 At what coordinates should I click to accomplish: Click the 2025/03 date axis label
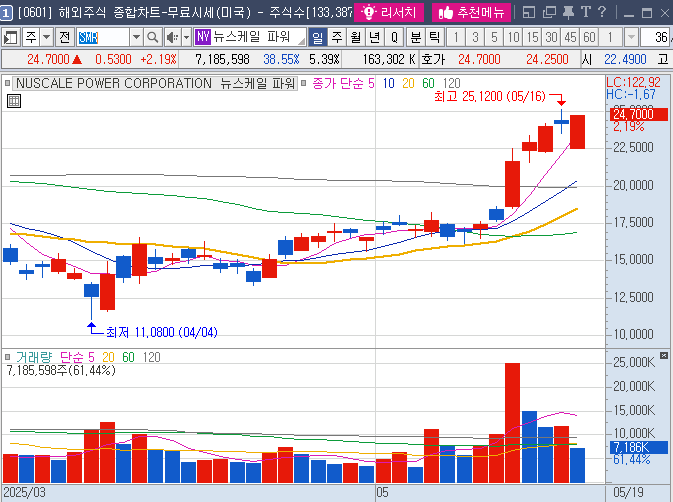click(x=24, y=492)
